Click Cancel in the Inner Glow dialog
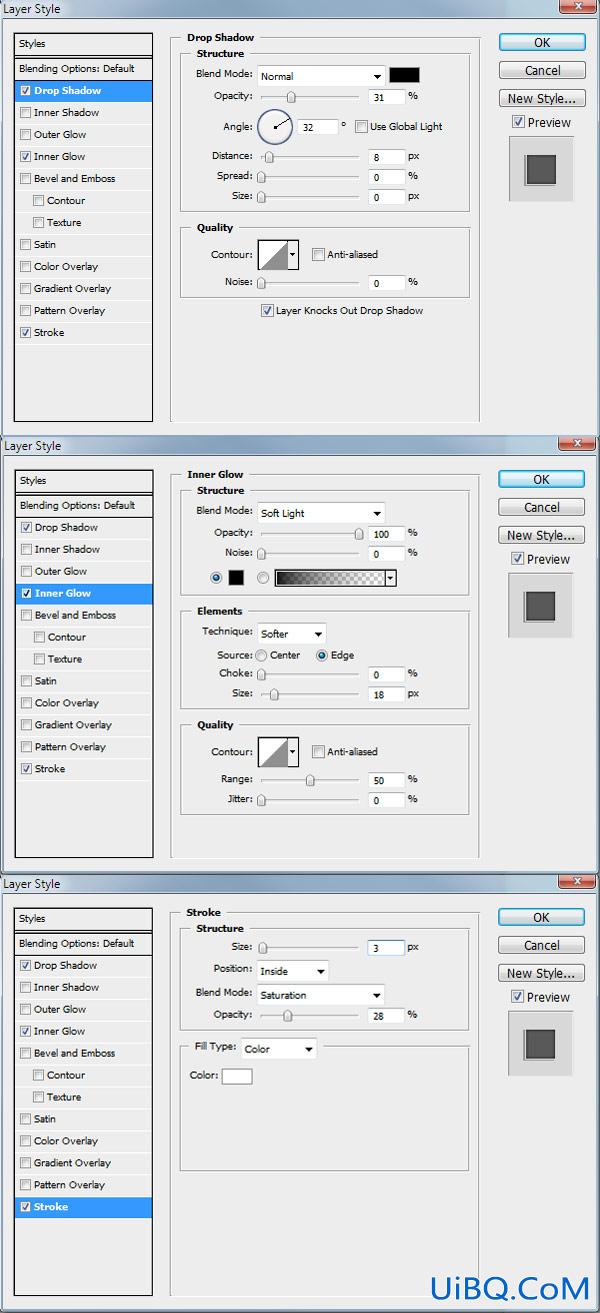The image size is (600, 1313). (x=541, y=507)
